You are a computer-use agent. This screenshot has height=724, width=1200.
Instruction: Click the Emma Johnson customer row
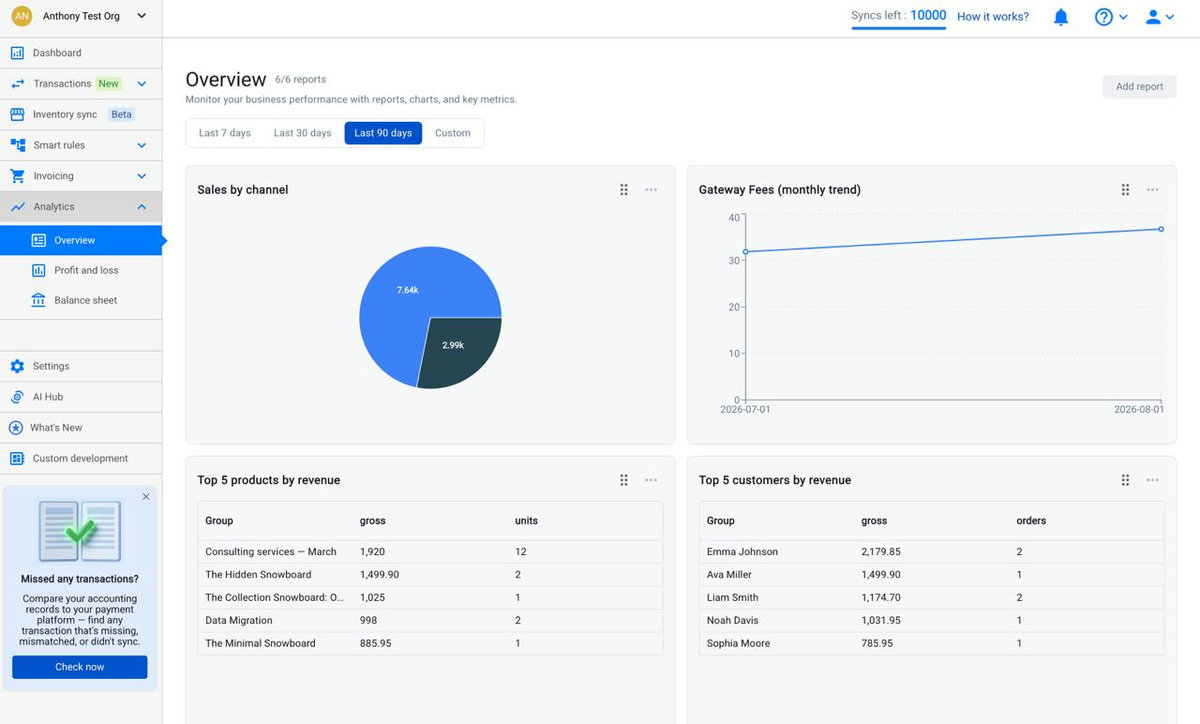click(932, 552)
